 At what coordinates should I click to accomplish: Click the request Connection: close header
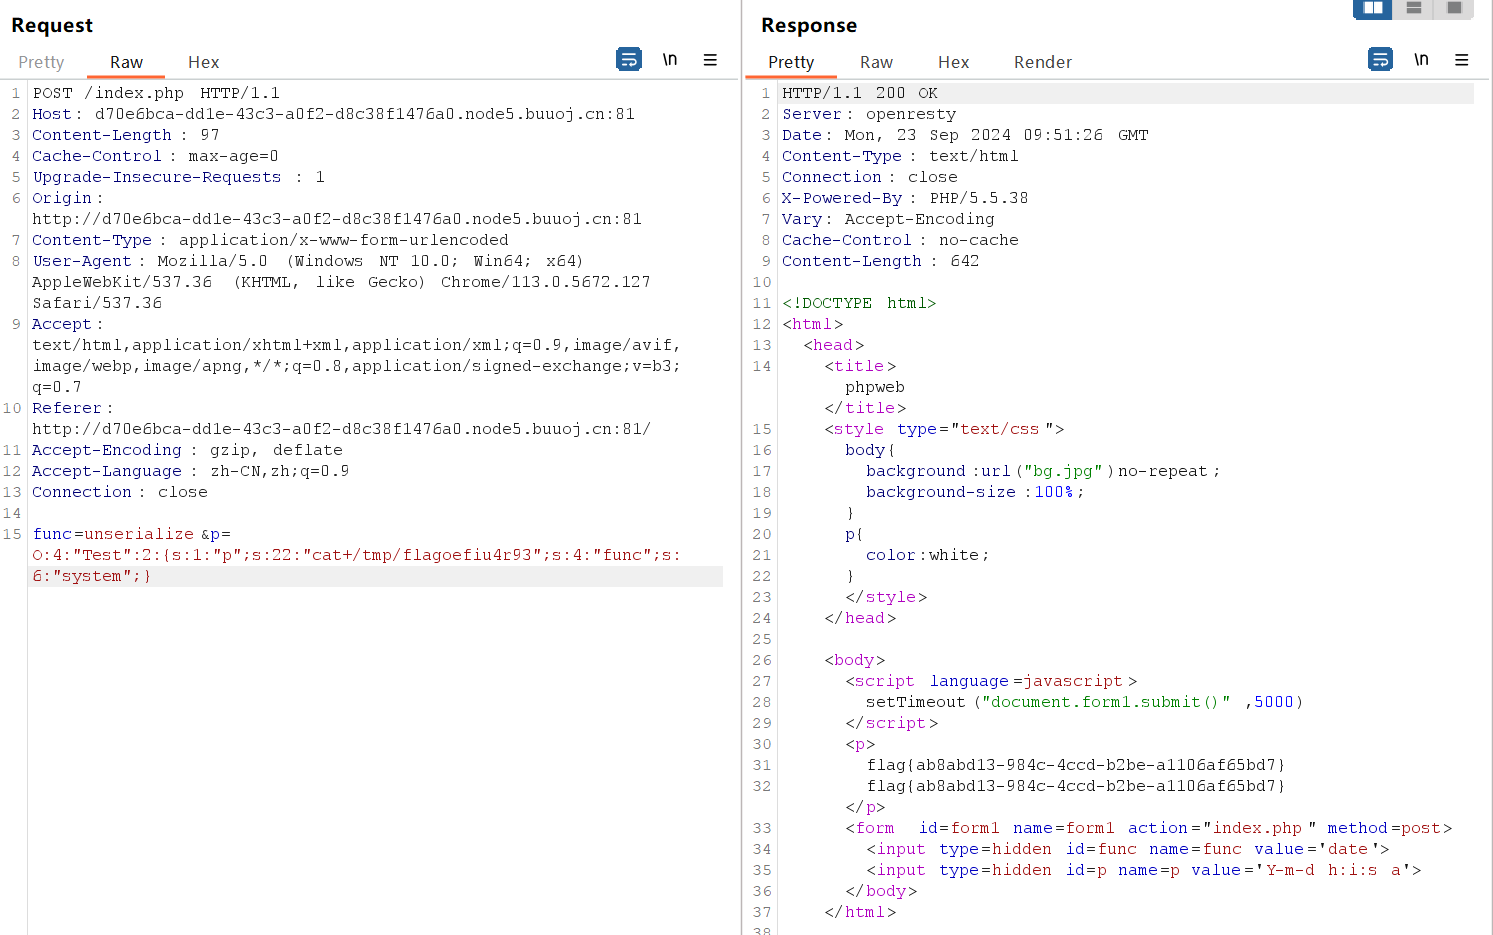click(120, 492)
